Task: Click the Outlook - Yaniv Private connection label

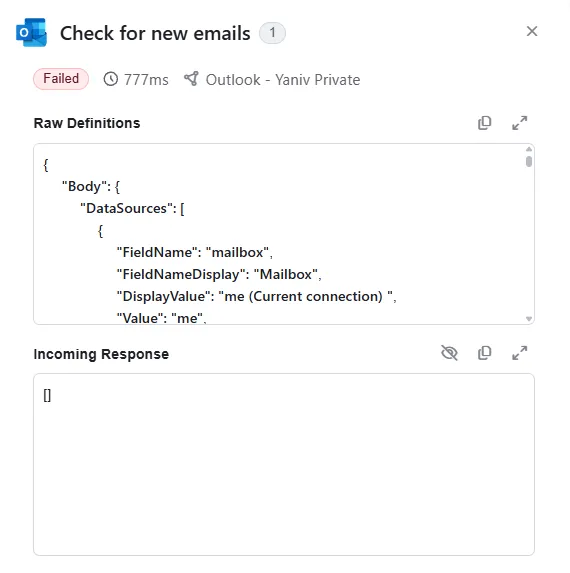Action: [283, 80]
